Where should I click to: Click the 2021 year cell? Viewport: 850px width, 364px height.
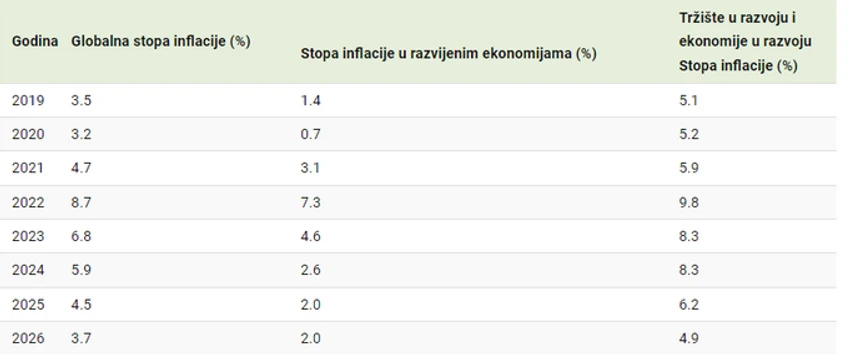coord(28,168)
